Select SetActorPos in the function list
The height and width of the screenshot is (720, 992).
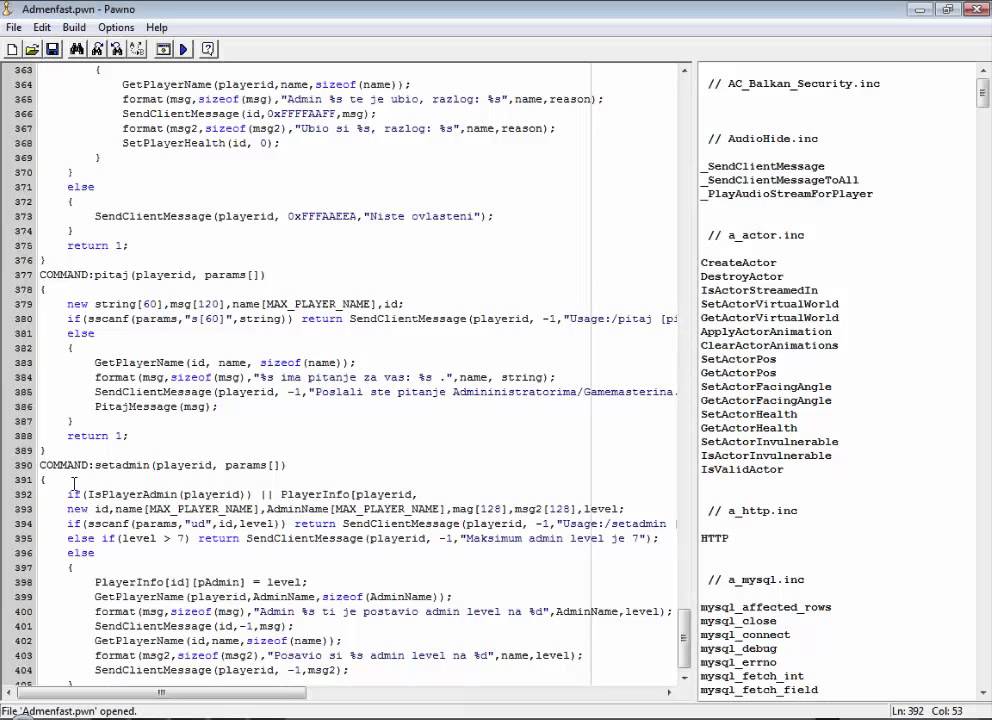tap(738, 359)
